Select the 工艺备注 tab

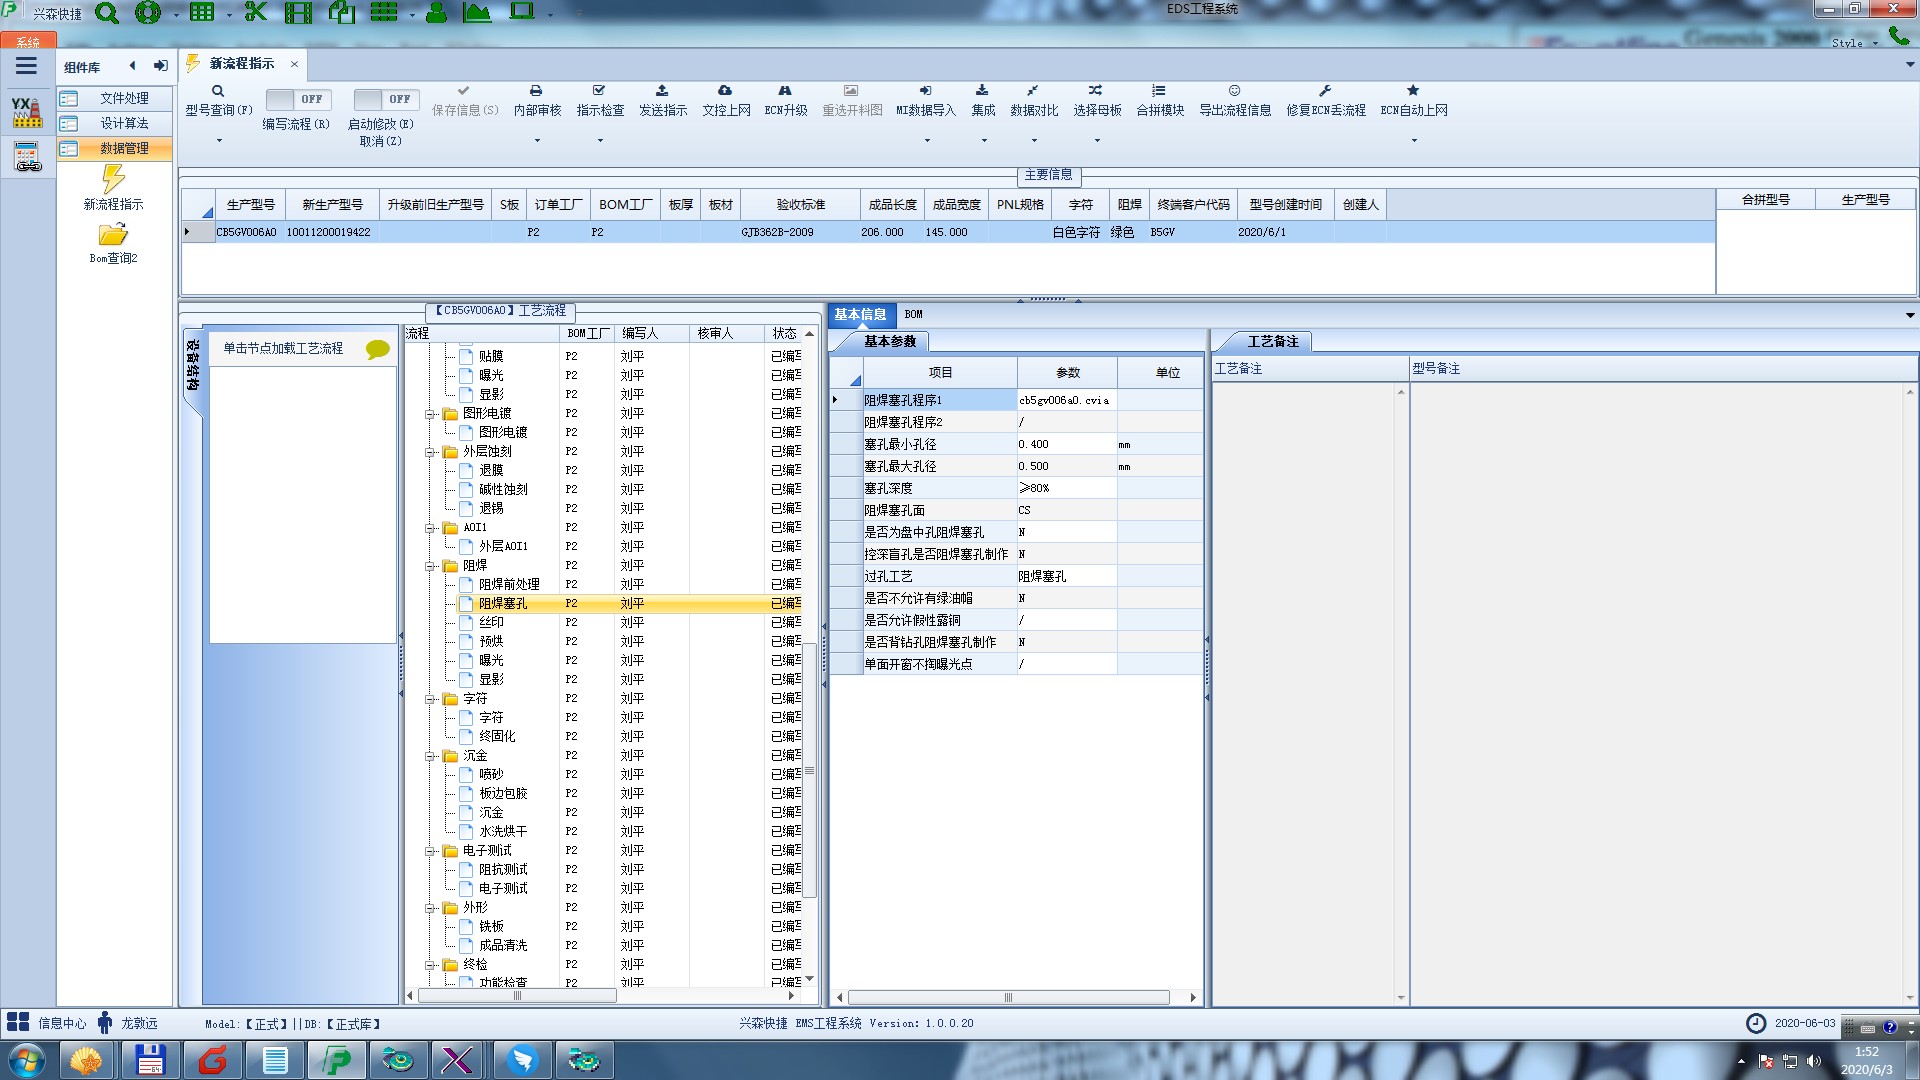tap(1271, 342)
